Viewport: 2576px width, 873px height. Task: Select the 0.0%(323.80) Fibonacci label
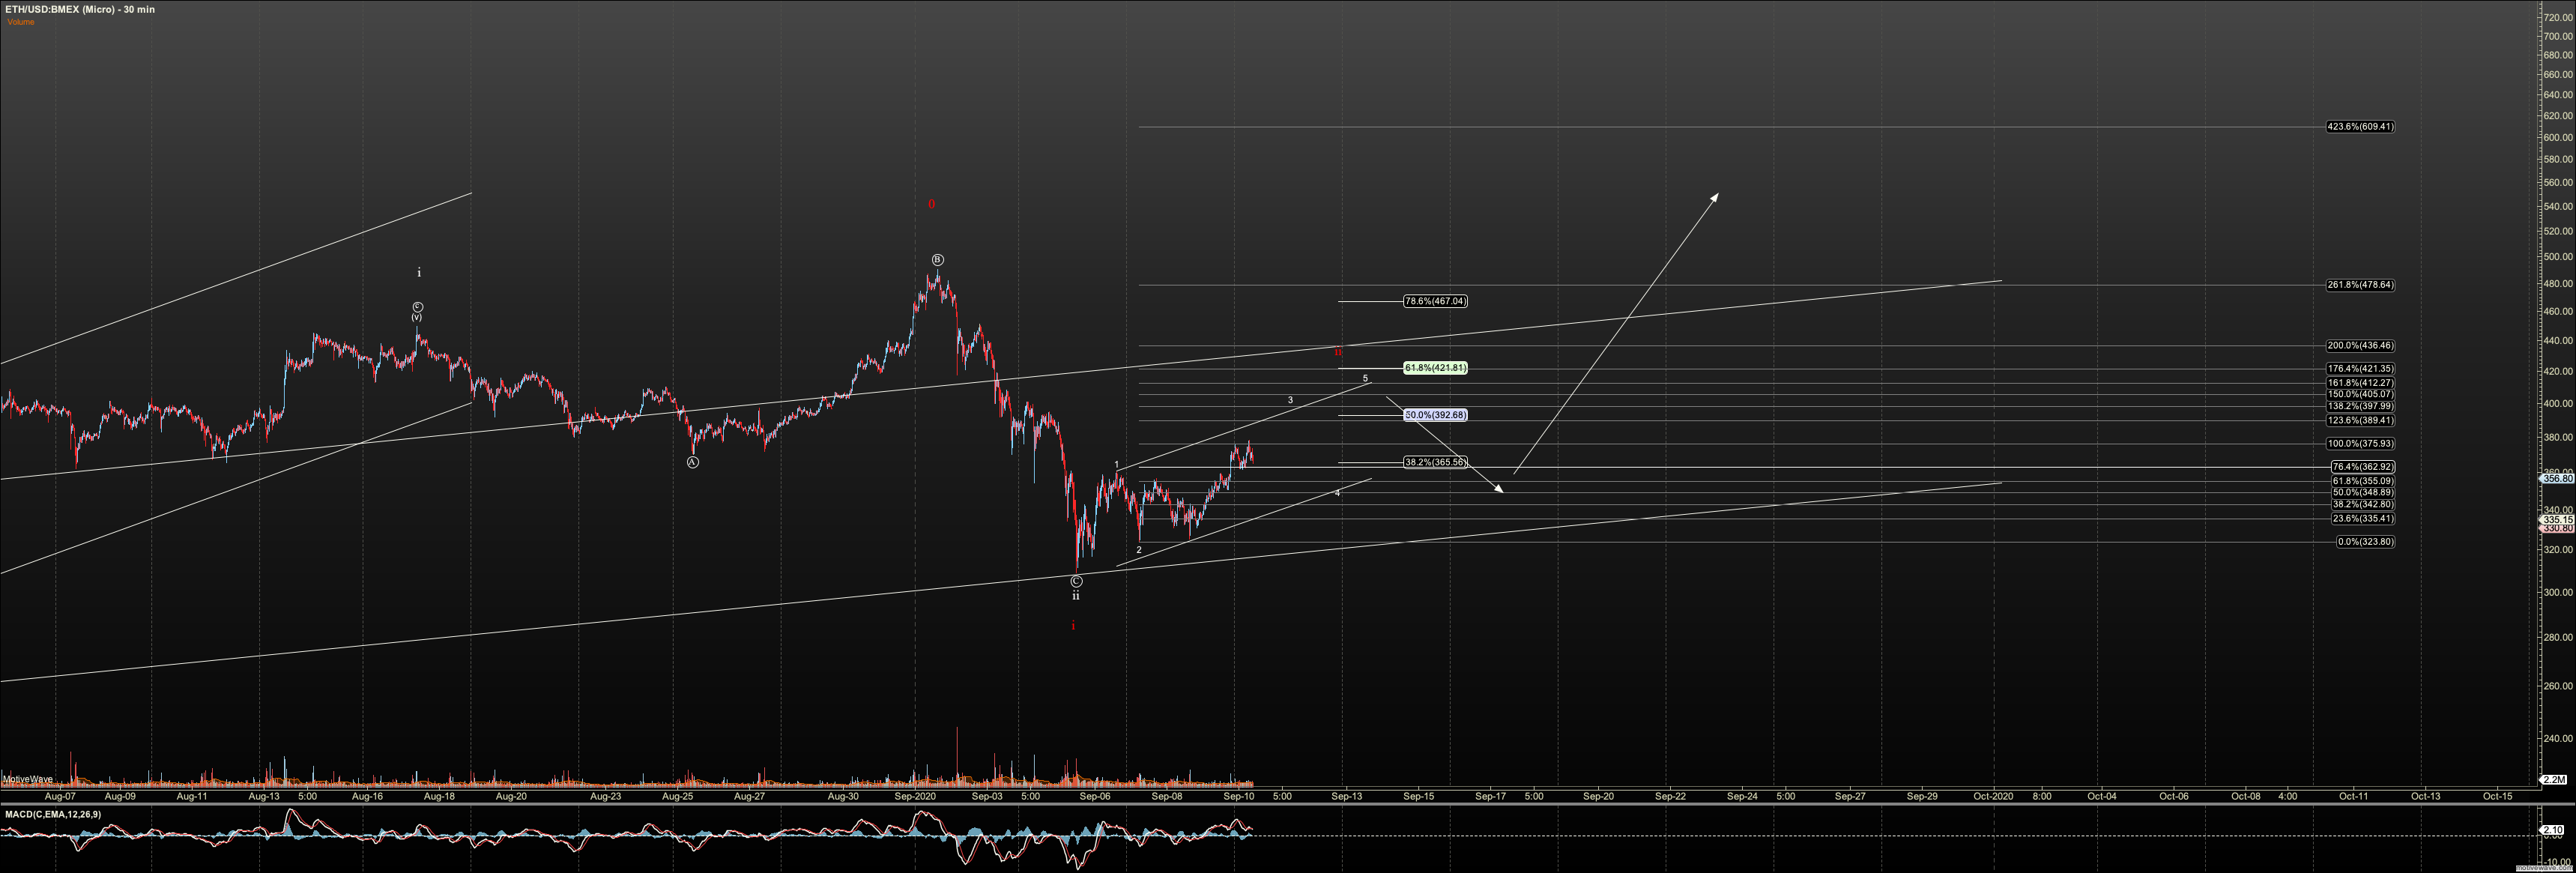[x=2365, y=542]
